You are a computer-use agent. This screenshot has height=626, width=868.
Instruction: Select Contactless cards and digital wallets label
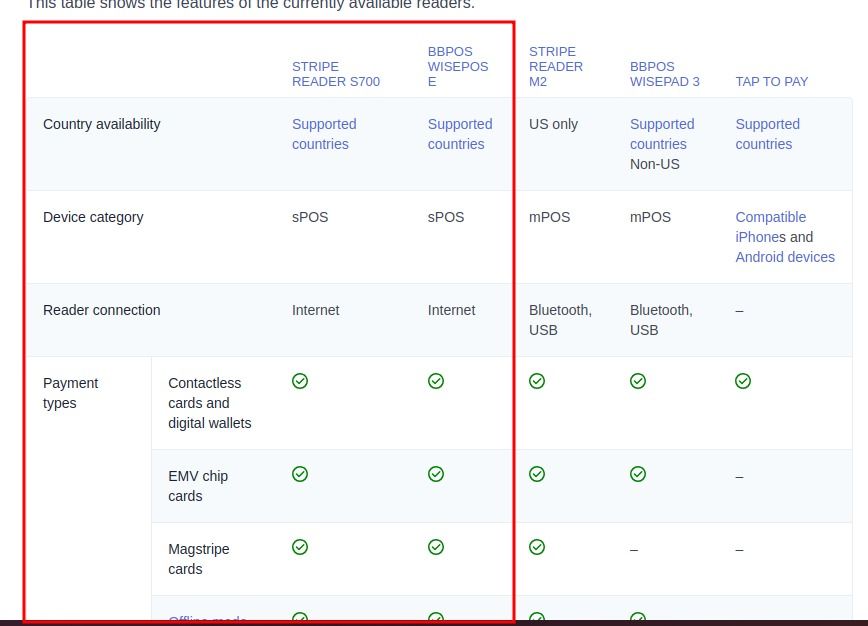tap(210, 403)
